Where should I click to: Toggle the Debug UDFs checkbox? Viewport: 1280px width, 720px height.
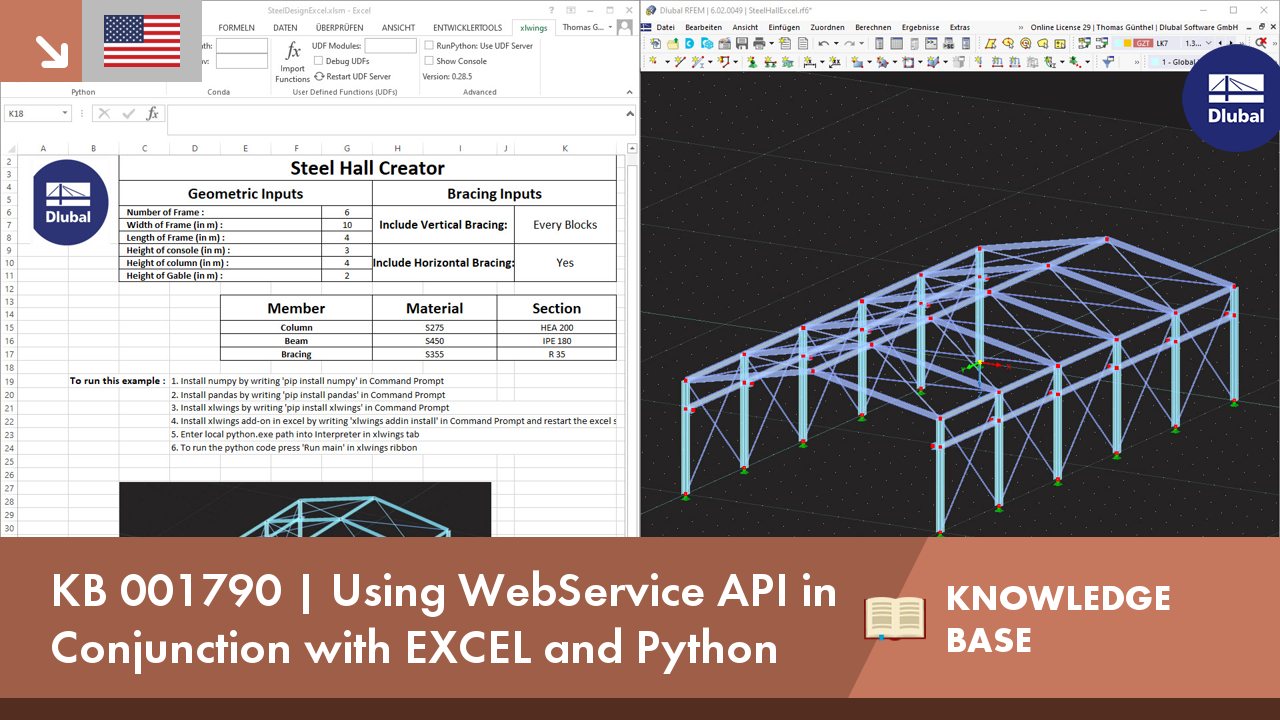pos(317,61)
